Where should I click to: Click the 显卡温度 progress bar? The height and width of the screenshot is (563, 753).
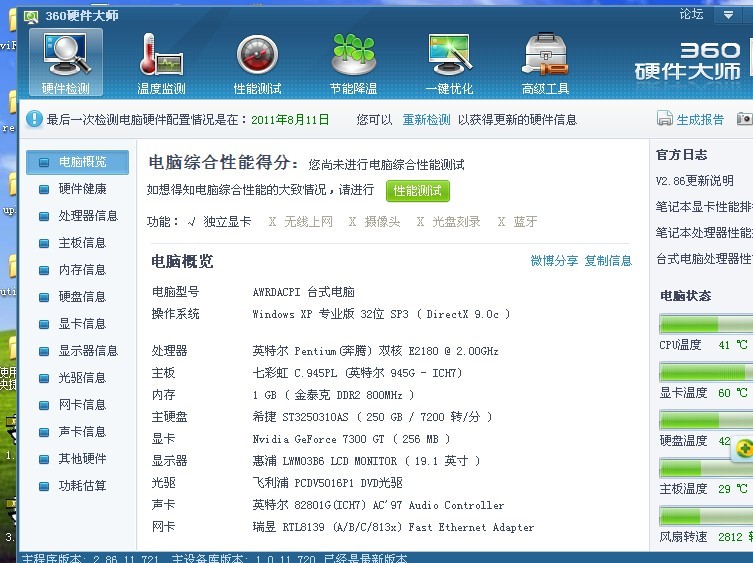tap(706, 372)
